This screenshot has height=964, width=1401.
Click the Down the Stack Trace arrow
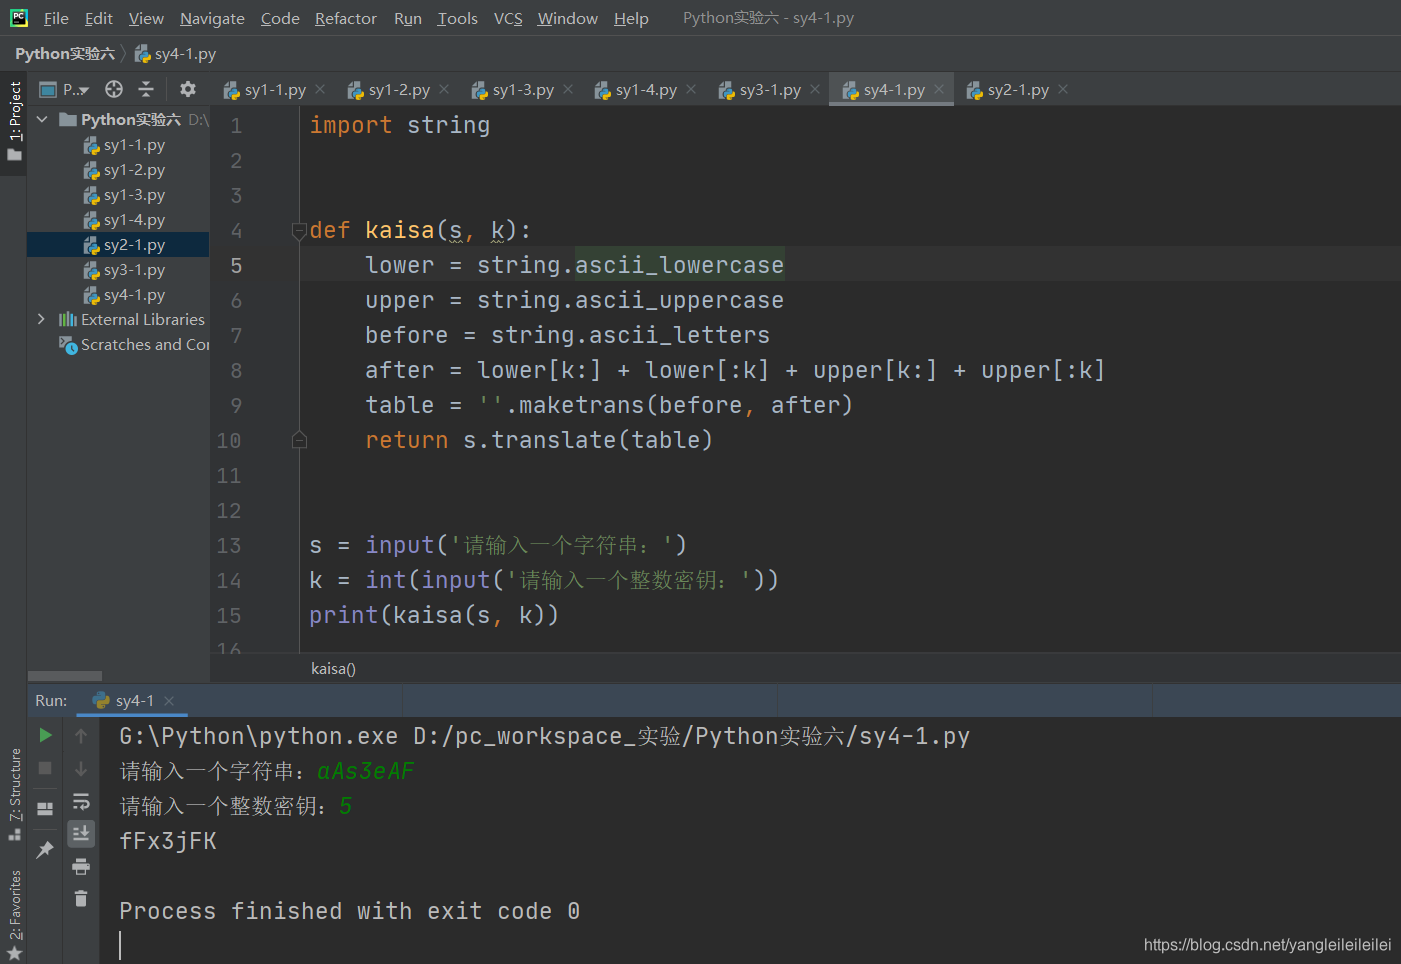pyautogui.click(x=81, y=768)
